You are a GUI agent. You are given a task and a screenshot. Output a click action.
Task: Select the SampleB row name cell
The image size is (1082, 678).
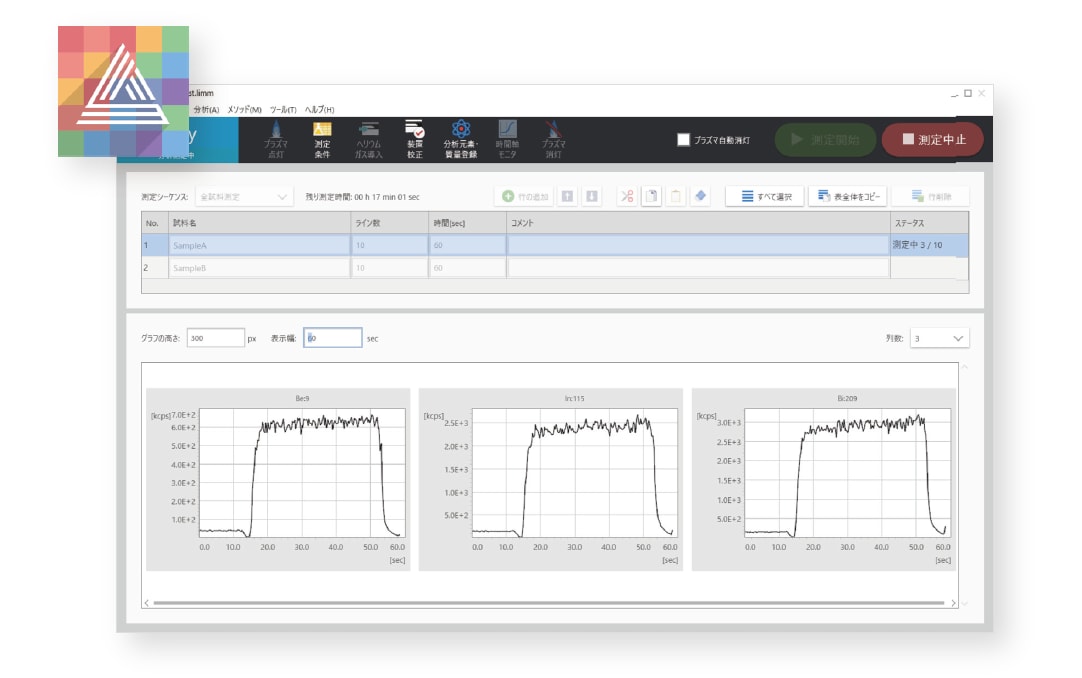click(259, 268)
